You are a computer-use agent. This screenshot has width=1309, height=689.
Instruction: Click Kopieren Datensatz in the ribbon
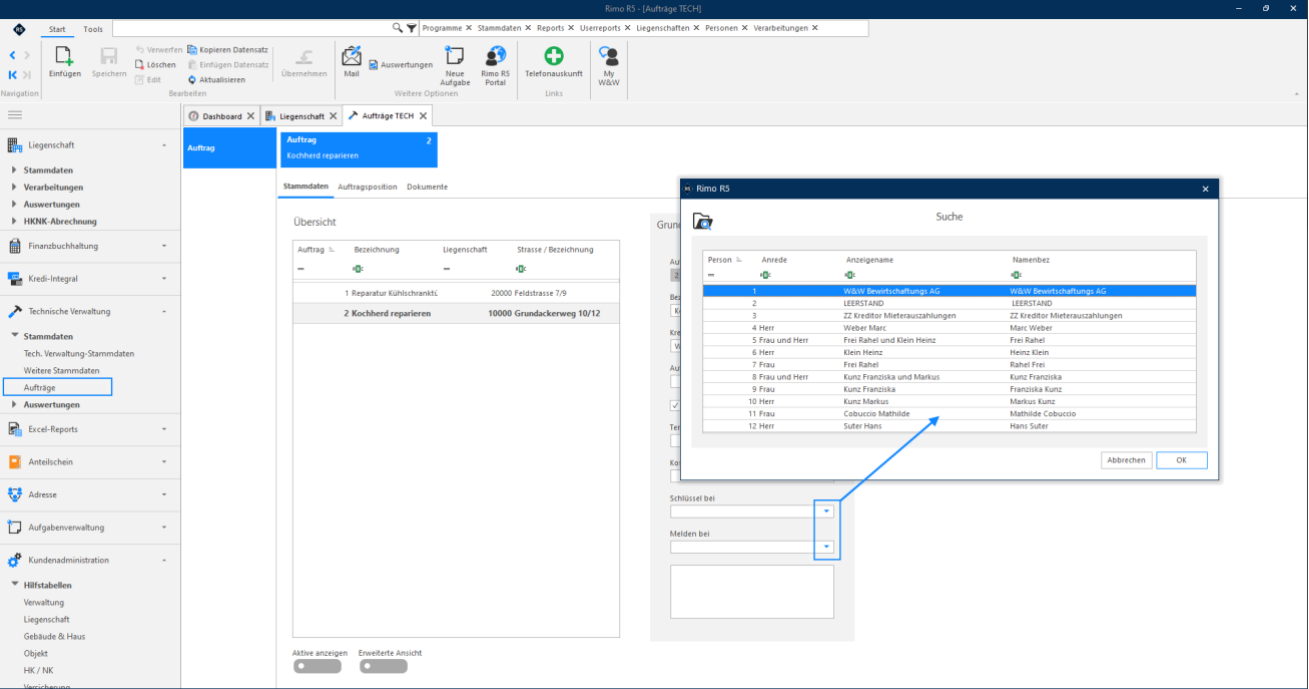click(x=228, y=49)
